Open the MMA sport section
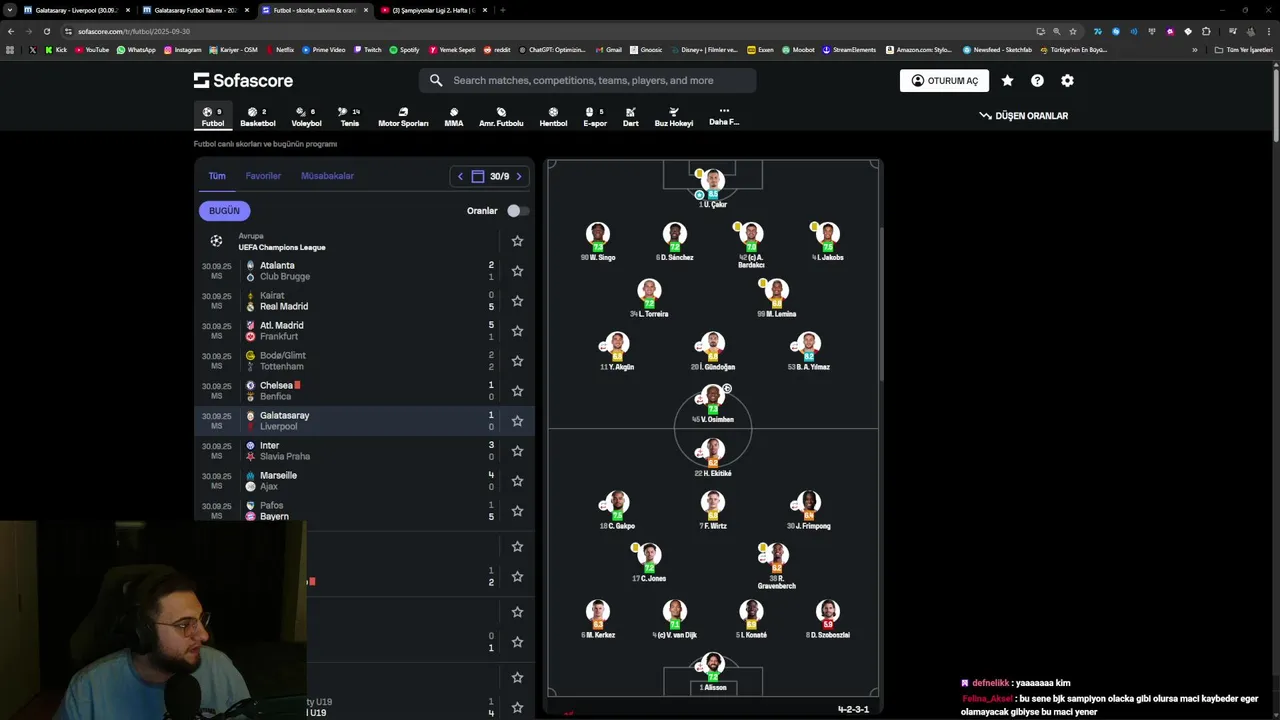This screenshot has height=720, width=1280. click(x=454, y=117)
